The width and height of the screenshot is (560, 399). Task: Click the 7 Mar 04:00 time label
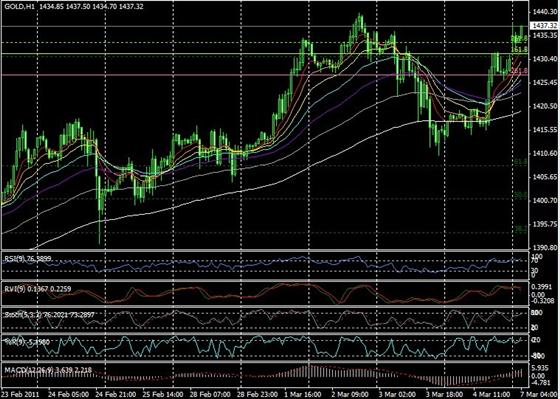coord(539,394)
